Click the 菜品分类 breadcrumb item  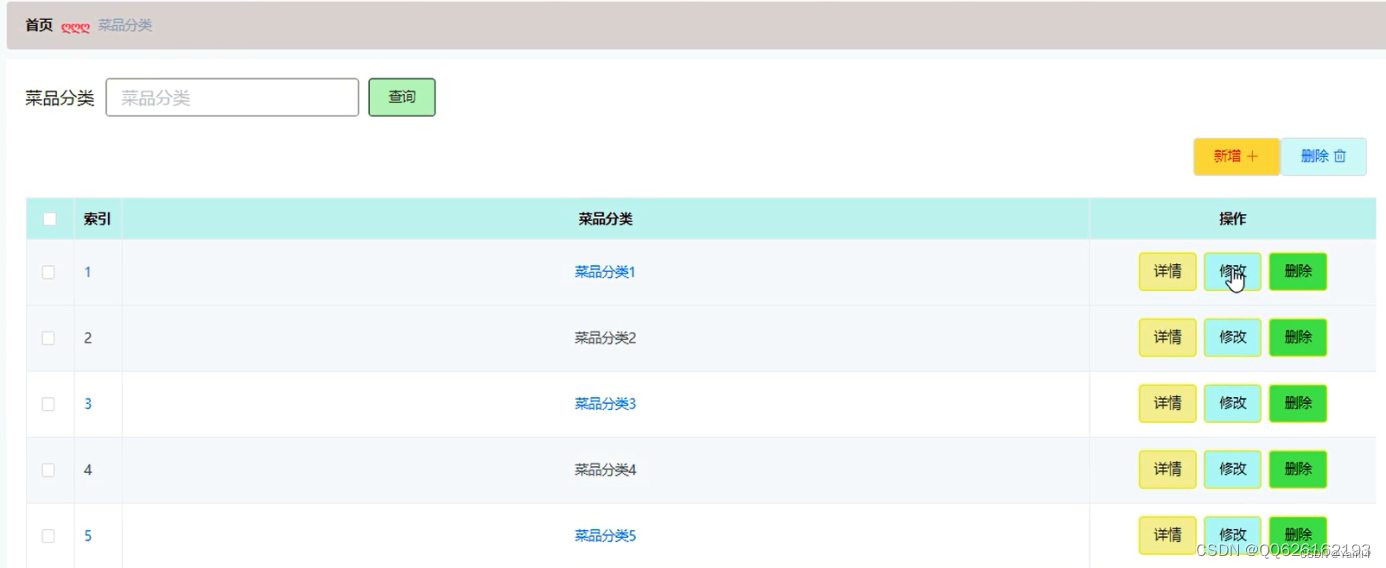coord(125,25)
